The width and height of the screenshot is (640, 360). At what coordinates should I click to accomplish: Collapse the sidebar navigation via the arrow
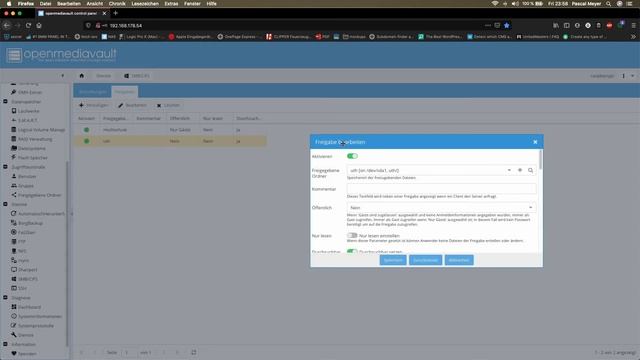tap(62, 76)
